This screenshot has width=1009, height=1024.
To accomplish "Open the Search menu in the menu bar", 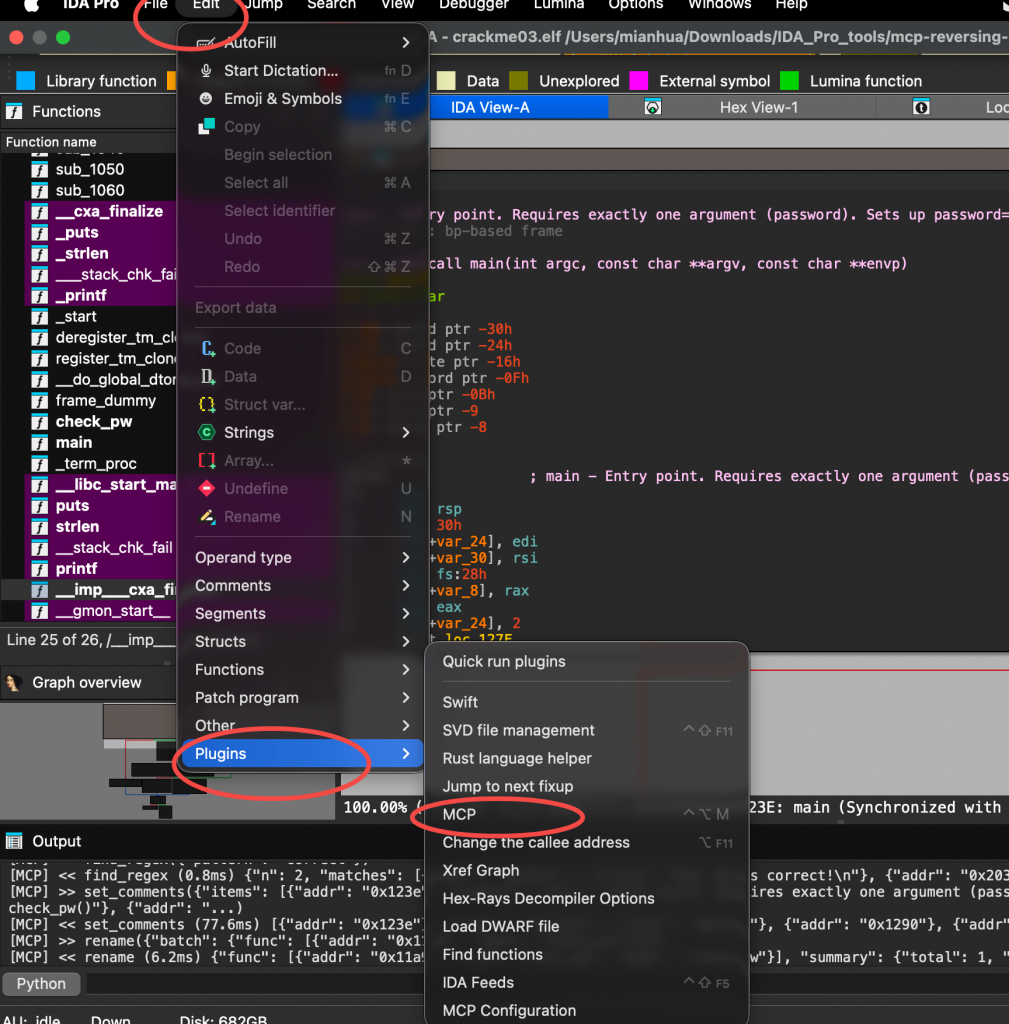I will pyautogui.click(x=331, y=5).
